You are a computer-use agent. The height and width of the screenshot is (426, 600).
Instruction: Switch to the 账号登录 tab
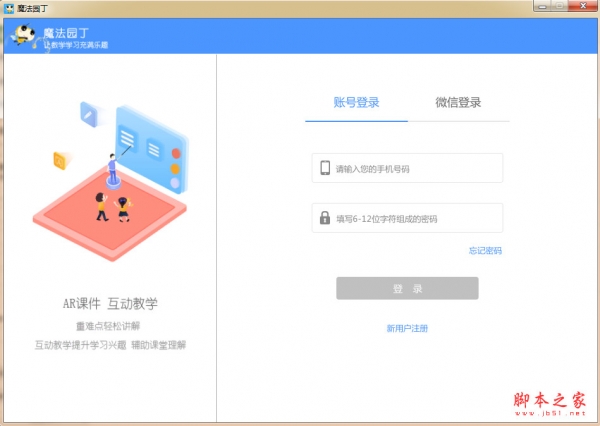356,103
